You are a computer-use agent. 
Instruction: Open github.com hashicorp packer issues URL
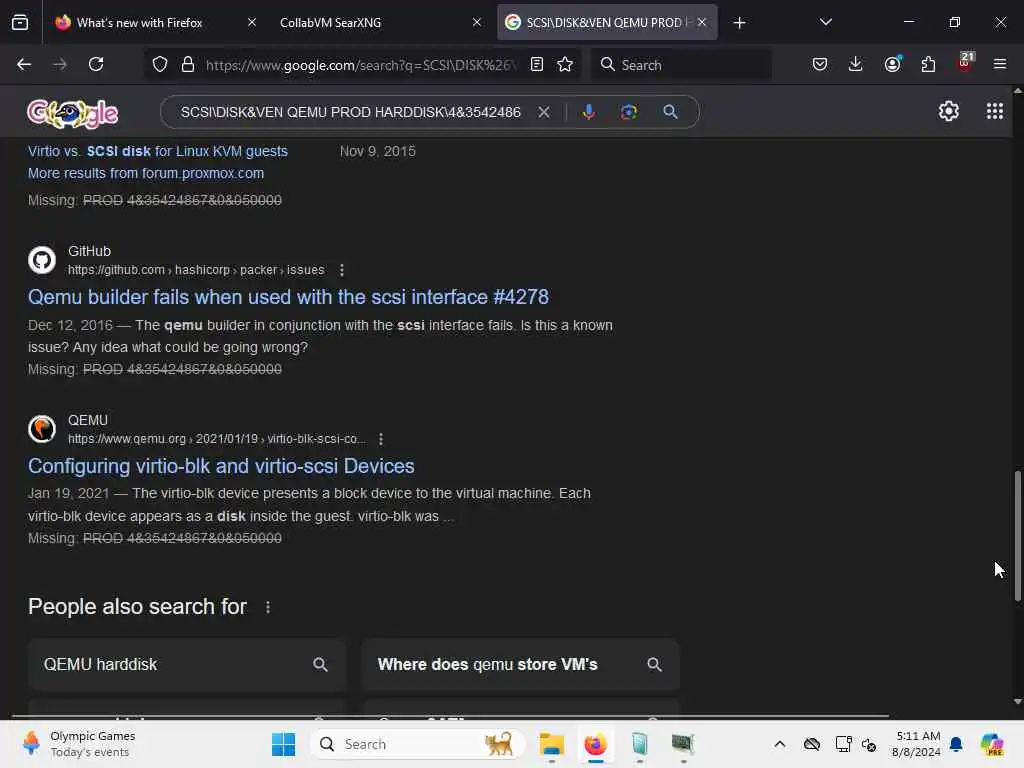point(196,270)
